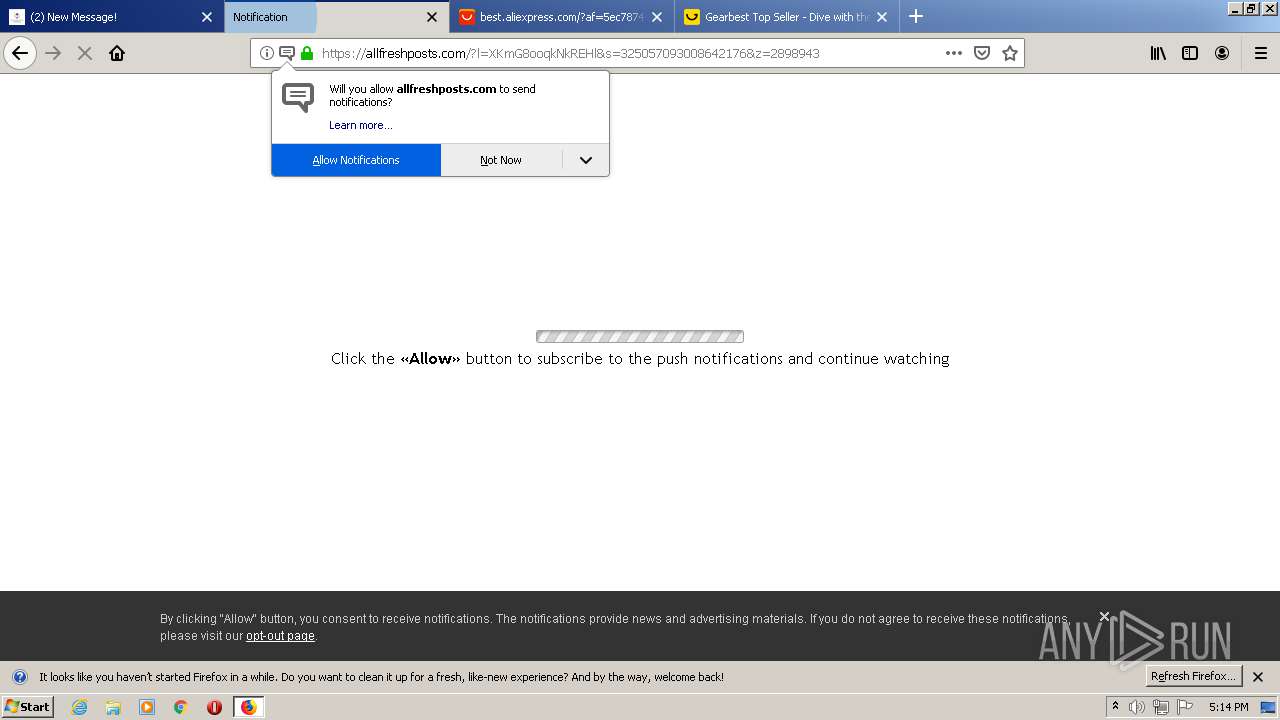Screen dimensions: 1280x720
Task: Show site information icon in address bar
Action: (x=267, y=53)
